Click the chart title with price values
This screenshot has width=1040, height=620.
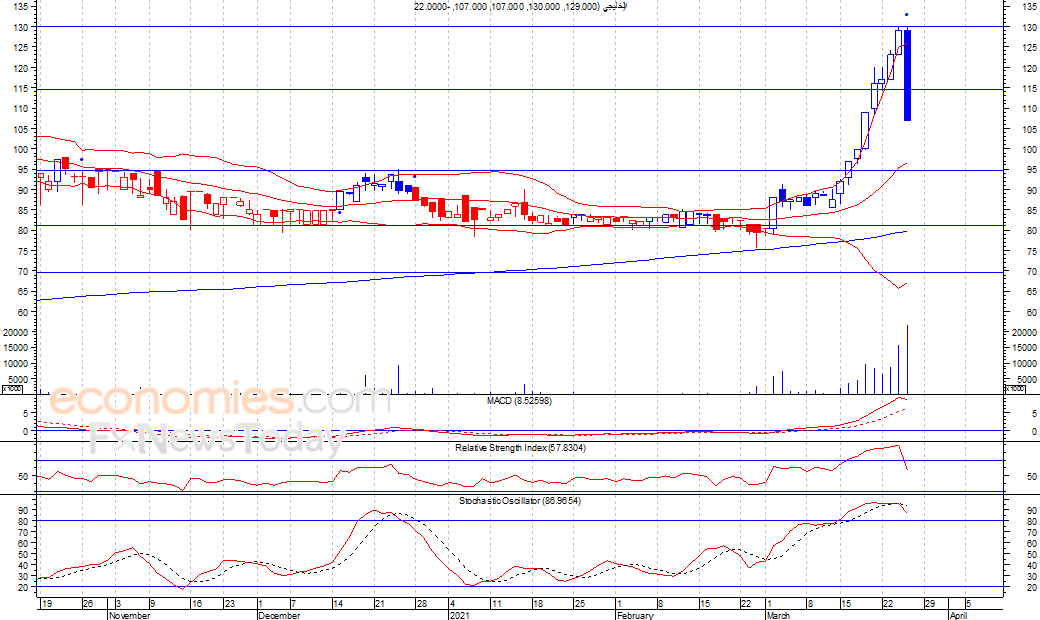coord(520,7)
